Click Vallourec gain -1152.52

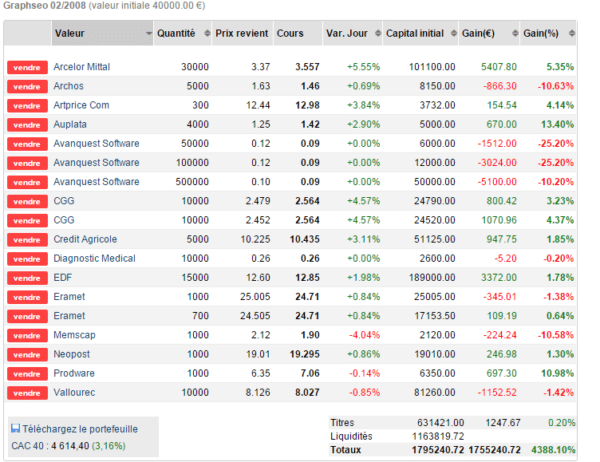[497, 392]
